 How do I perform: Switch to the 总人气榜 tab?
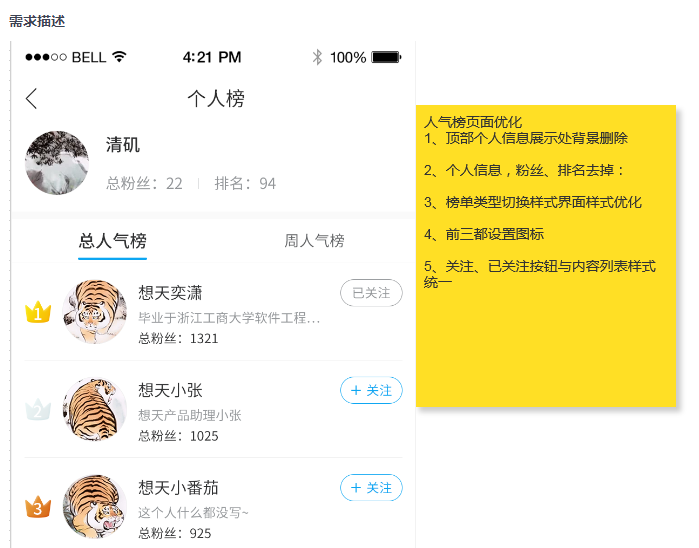tap(112, 241)
